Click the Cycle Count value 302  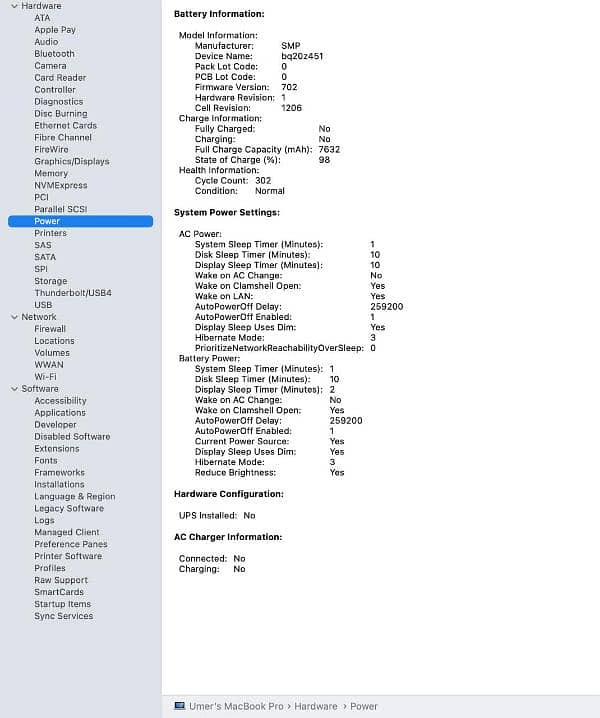(263, 181)
